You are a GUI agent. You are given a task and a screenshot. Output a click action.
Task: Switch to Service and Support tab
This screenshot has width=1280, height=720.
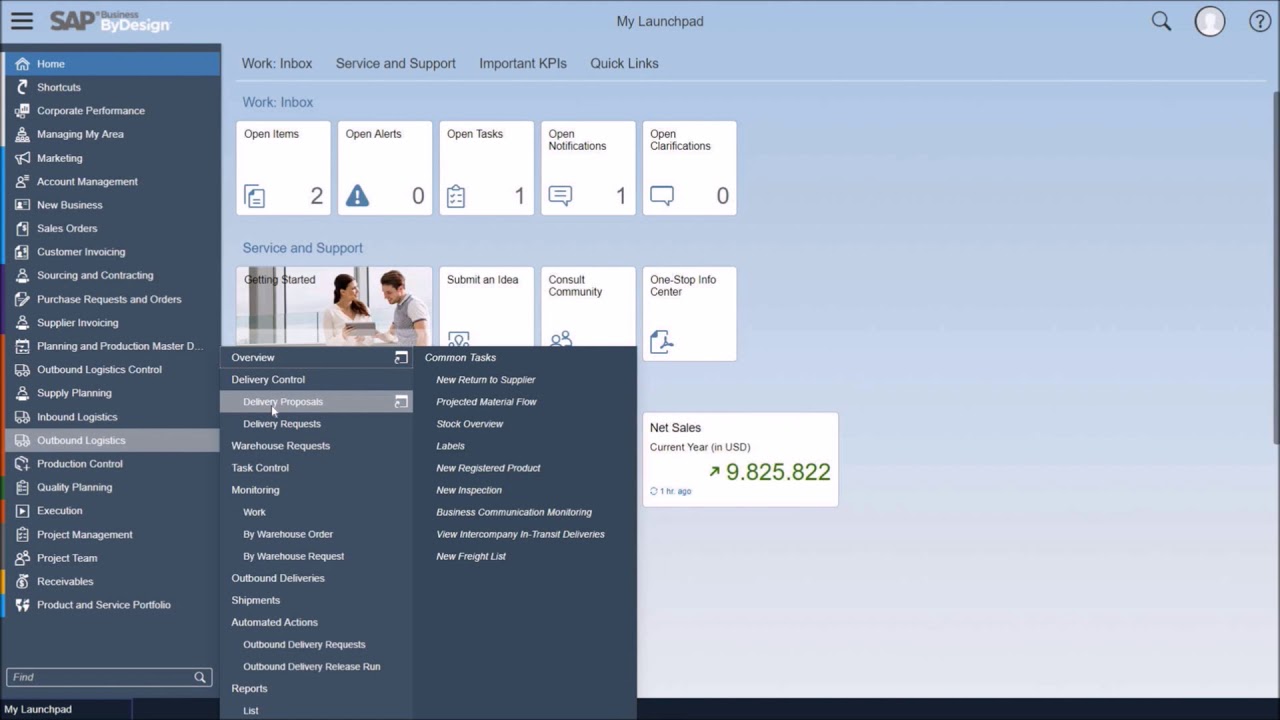[396, 63]
